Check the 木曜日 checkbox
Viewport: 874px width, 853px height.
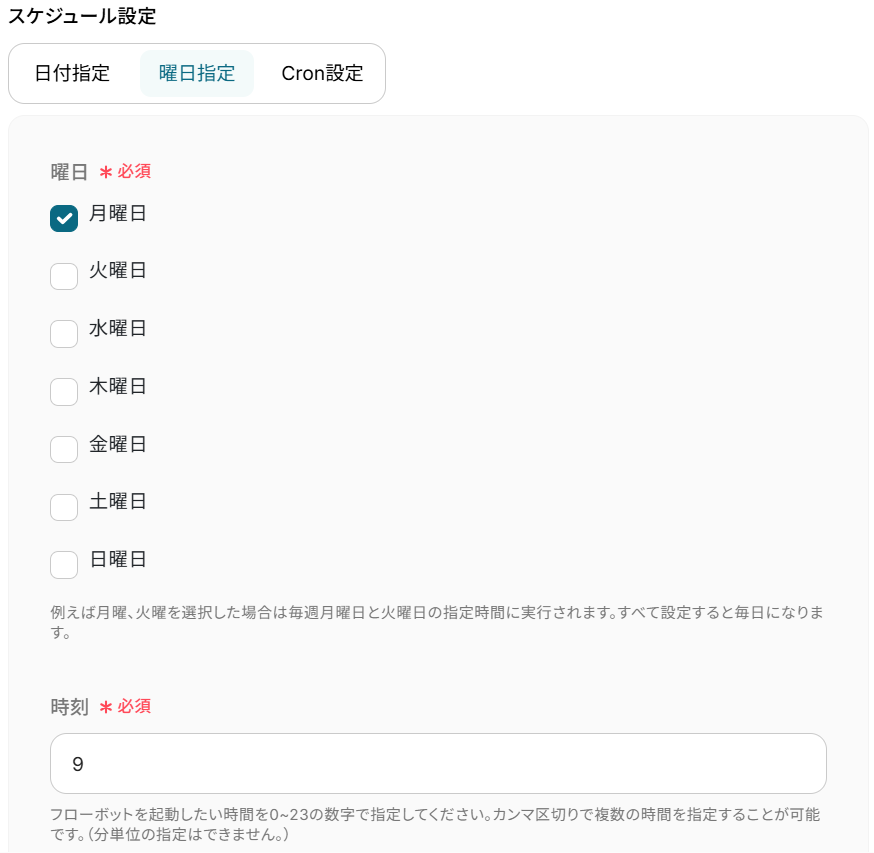[64, 392]
